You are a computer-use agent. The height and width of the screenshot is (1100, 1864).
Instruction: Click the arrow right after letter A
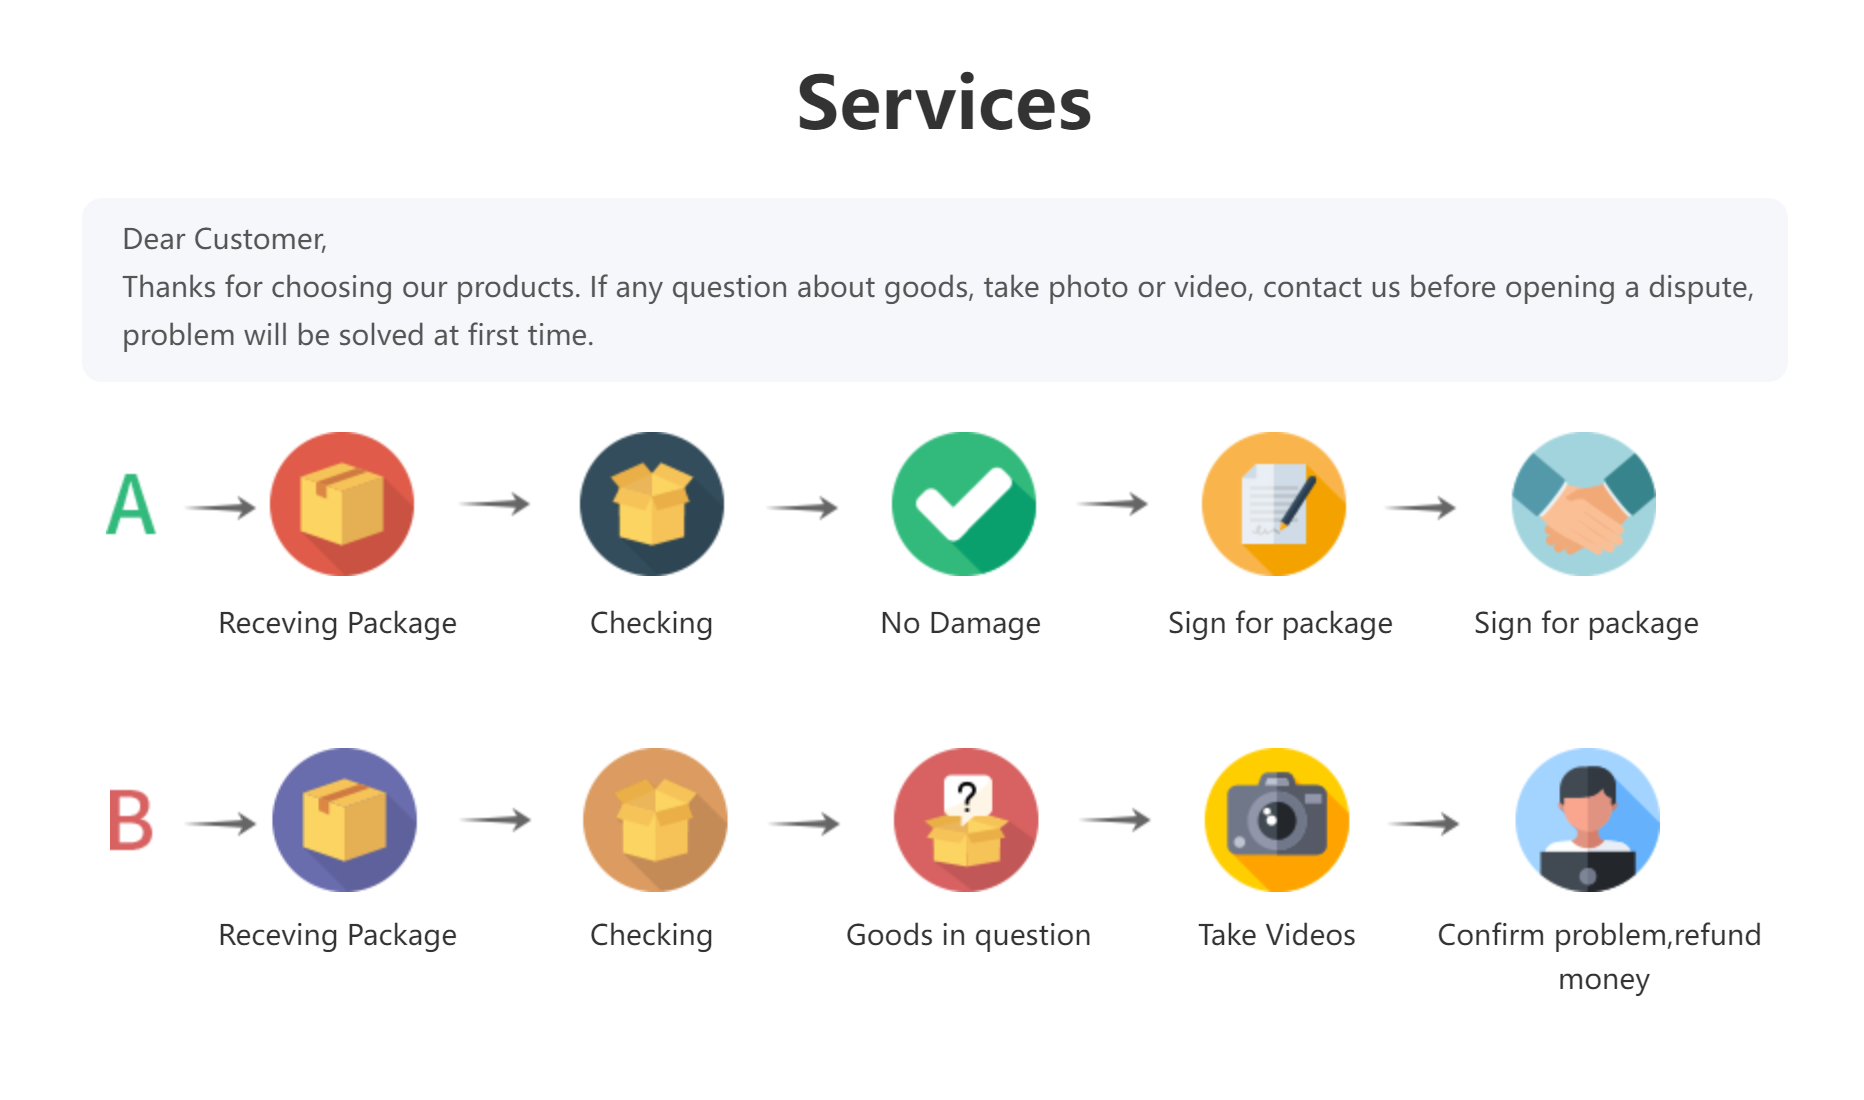(x=221, y=508)
